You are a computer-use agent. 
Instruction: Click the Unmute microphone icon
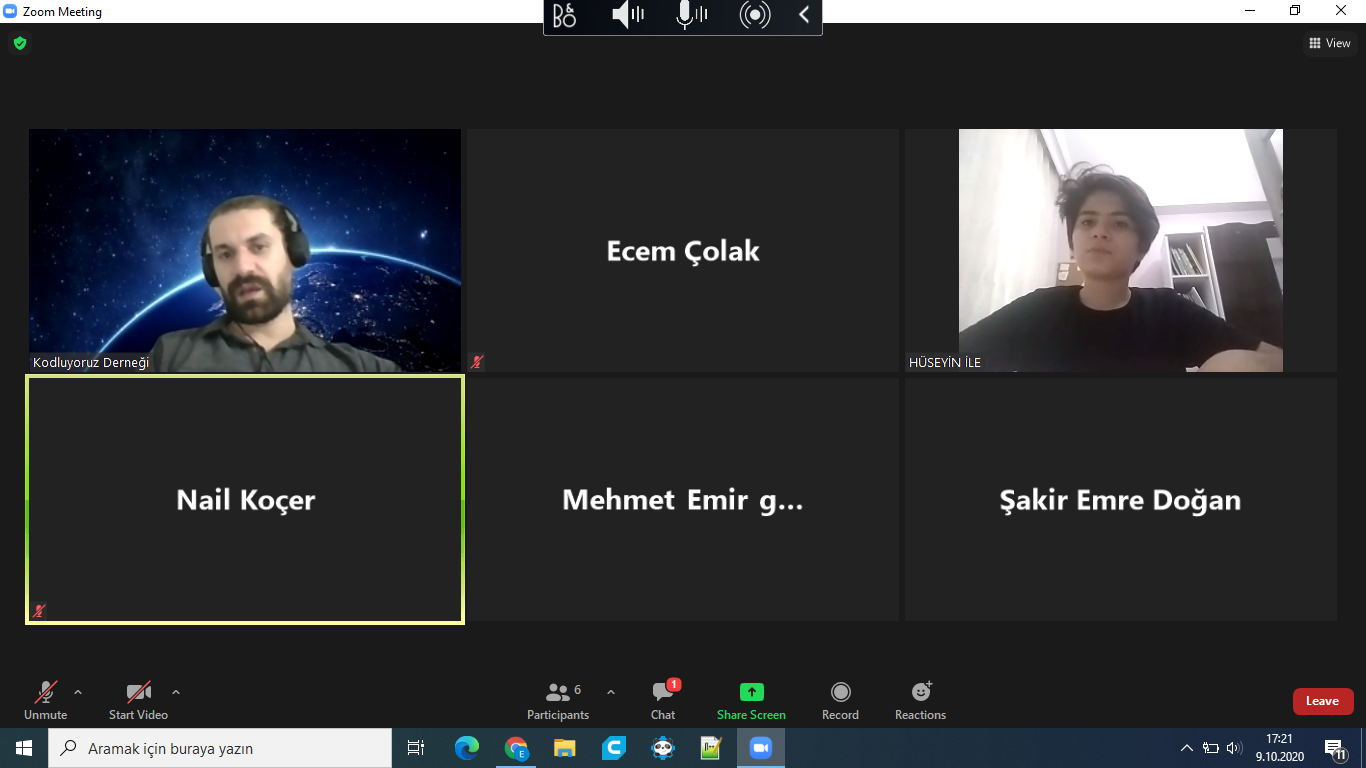click(x=46, y=692)
